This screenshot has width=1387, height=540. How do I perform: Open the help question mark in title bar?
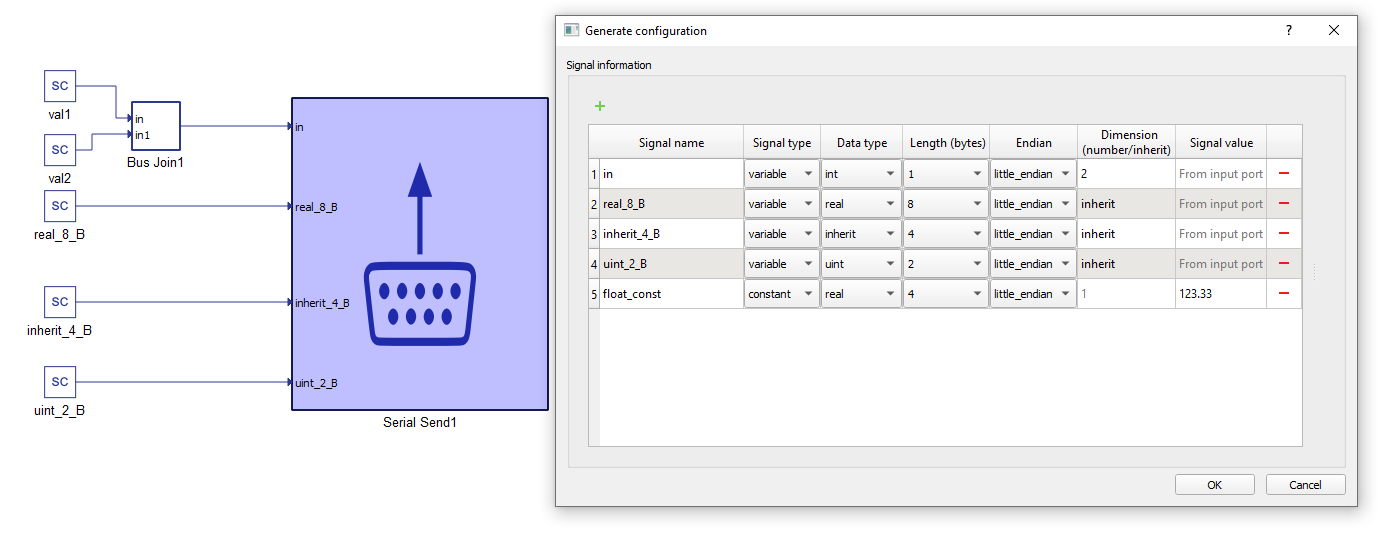point(1289,31)
